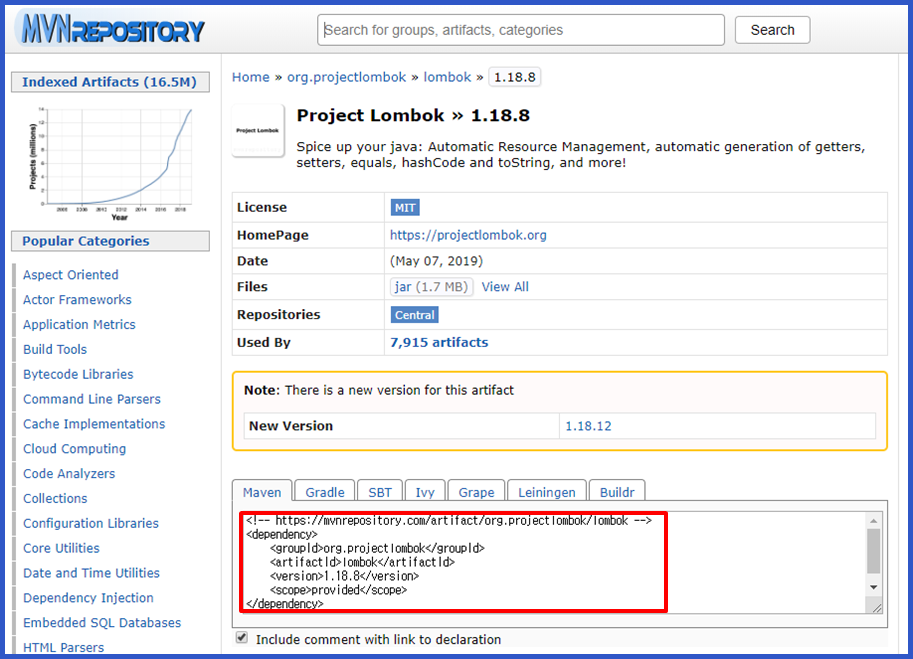Click the snippet scrollbar thumb
The image size is (913, 659).
873,551
